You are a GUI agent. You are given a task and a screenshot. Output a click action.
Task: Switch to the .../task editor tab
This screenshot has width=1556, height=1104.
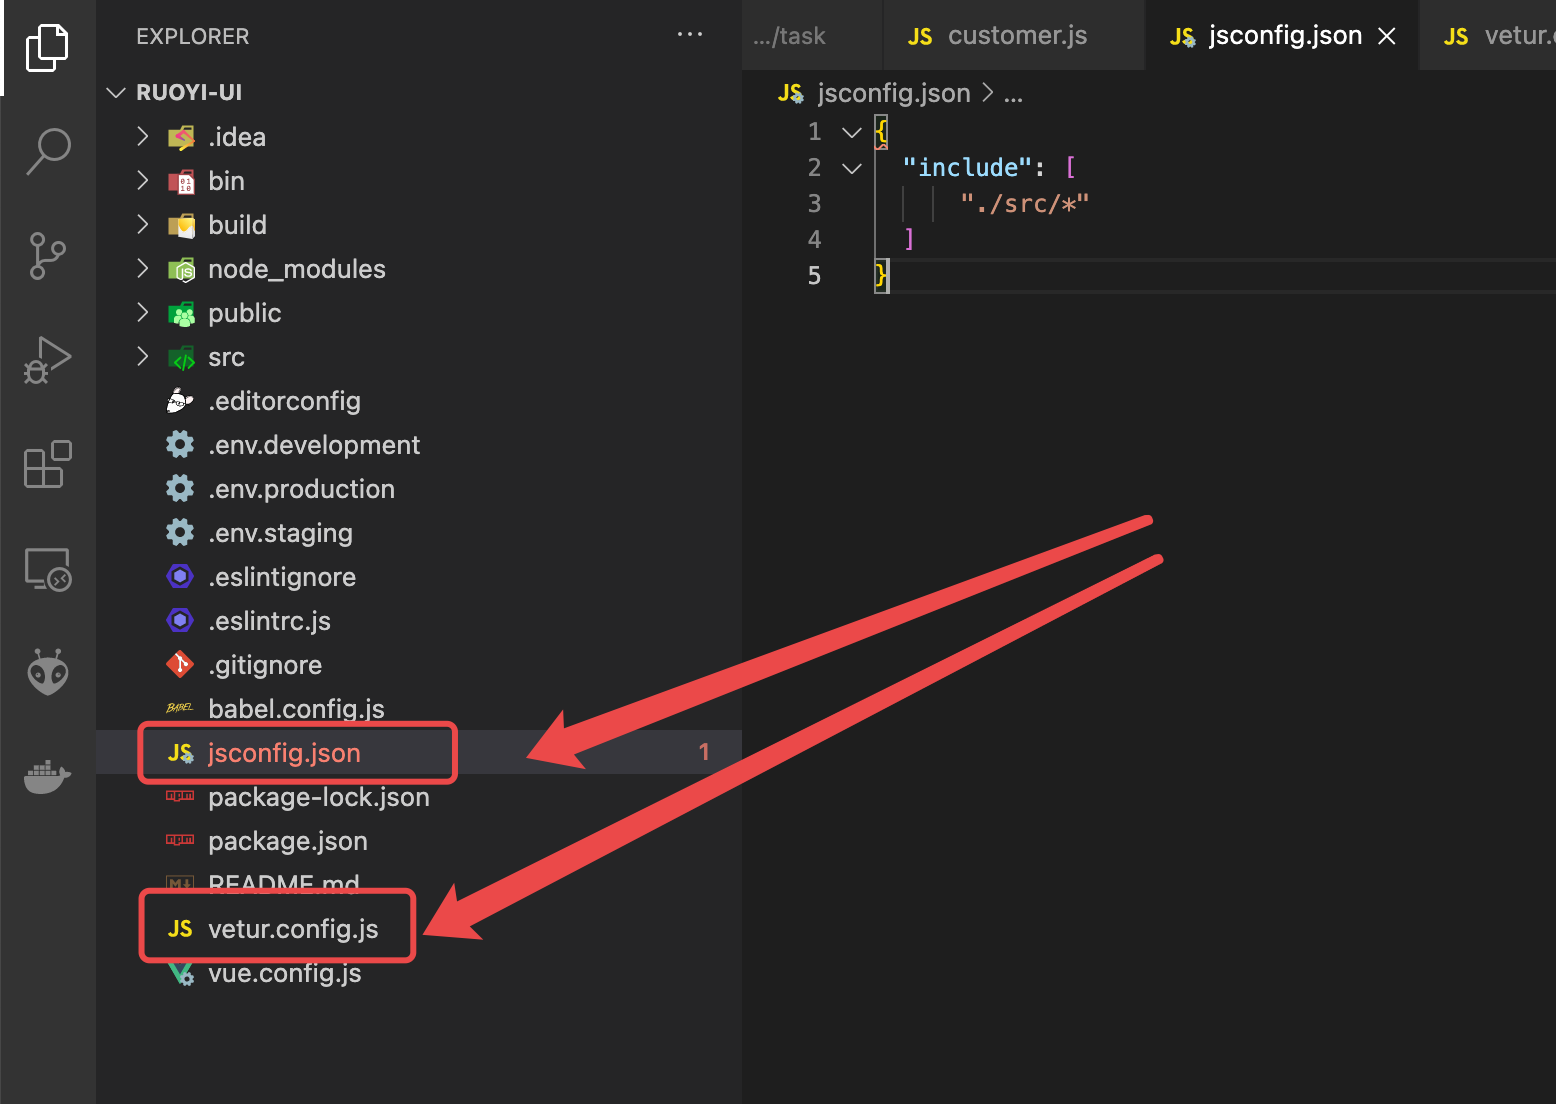(x=812, y=36)
